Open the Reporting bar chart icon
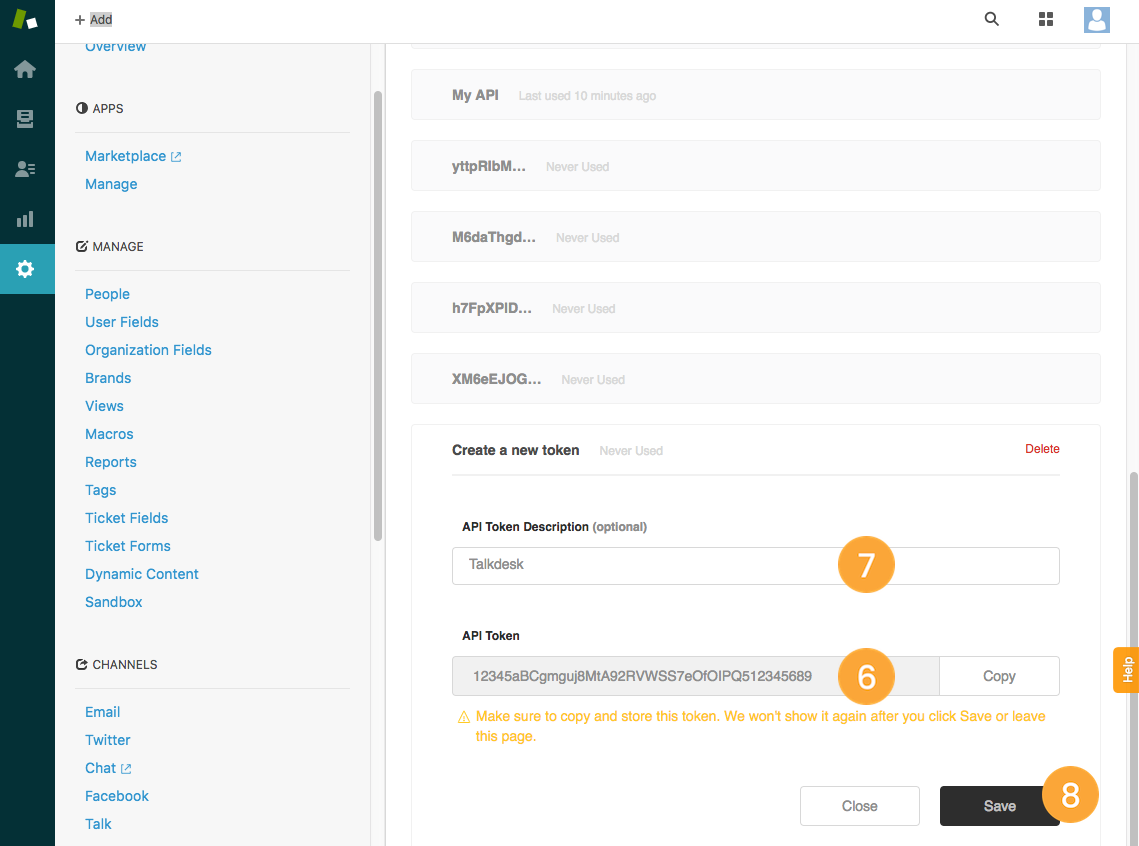This screenshot has height=846, width=1139. pos(25,219)
